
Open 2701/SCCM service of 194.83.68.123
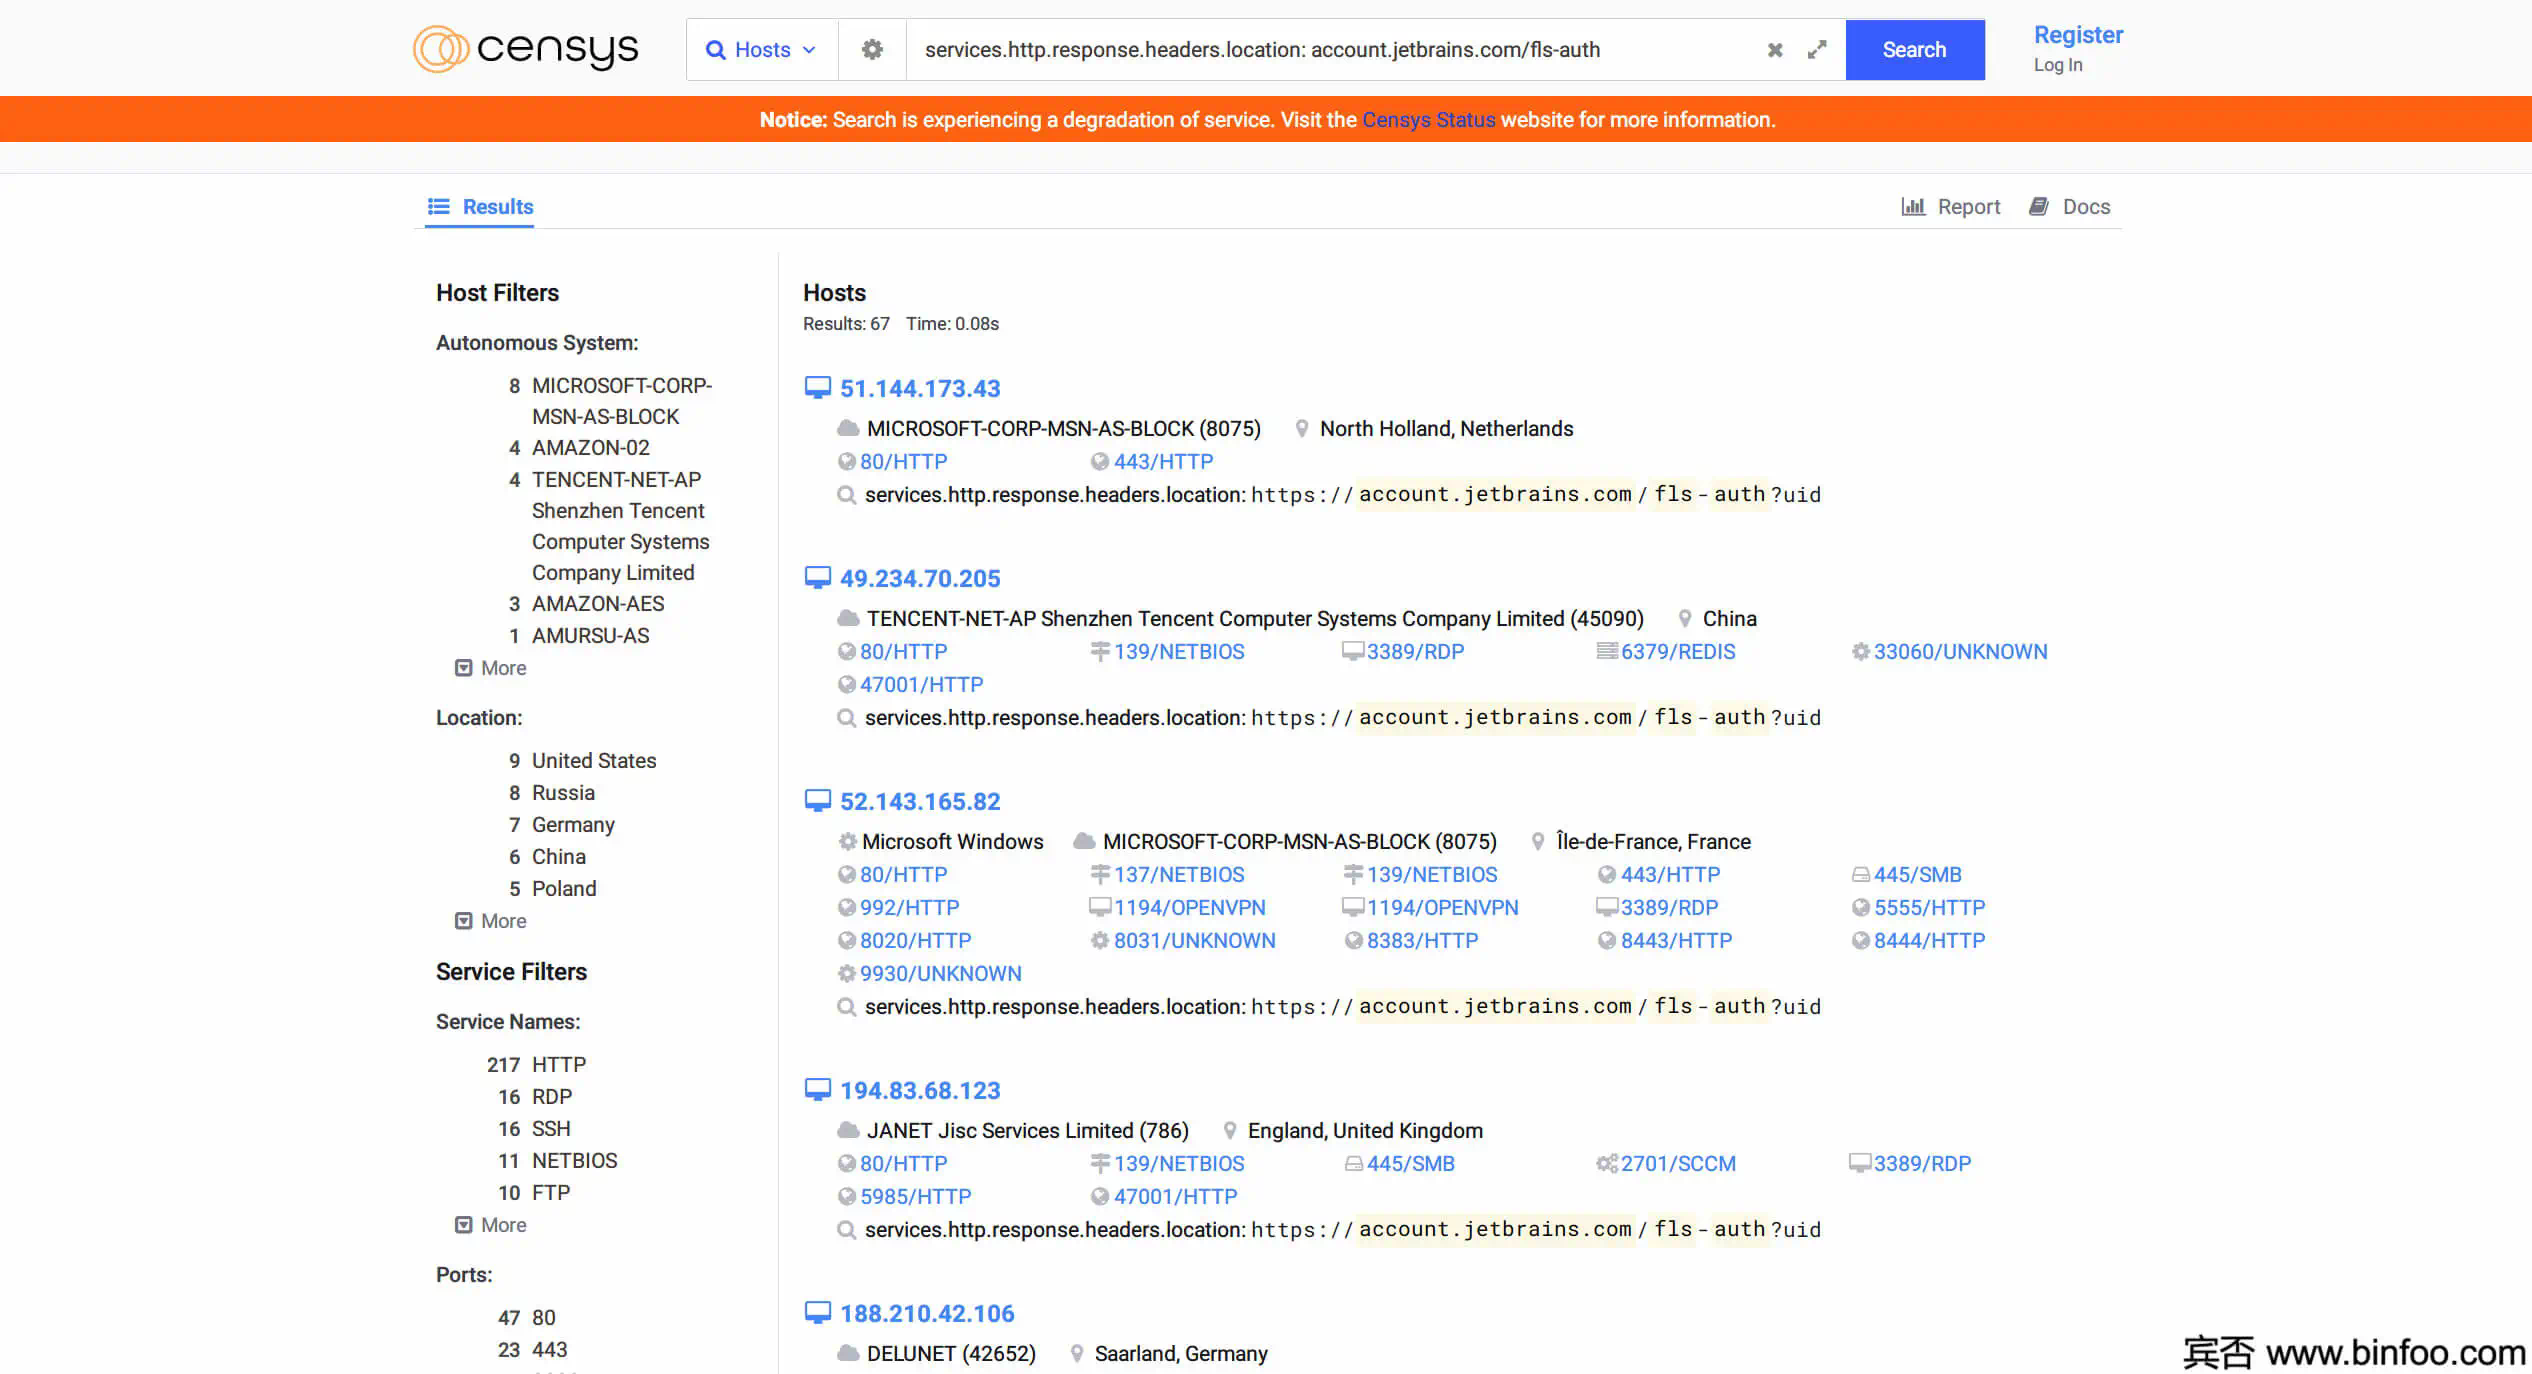coord(1678,1164)
